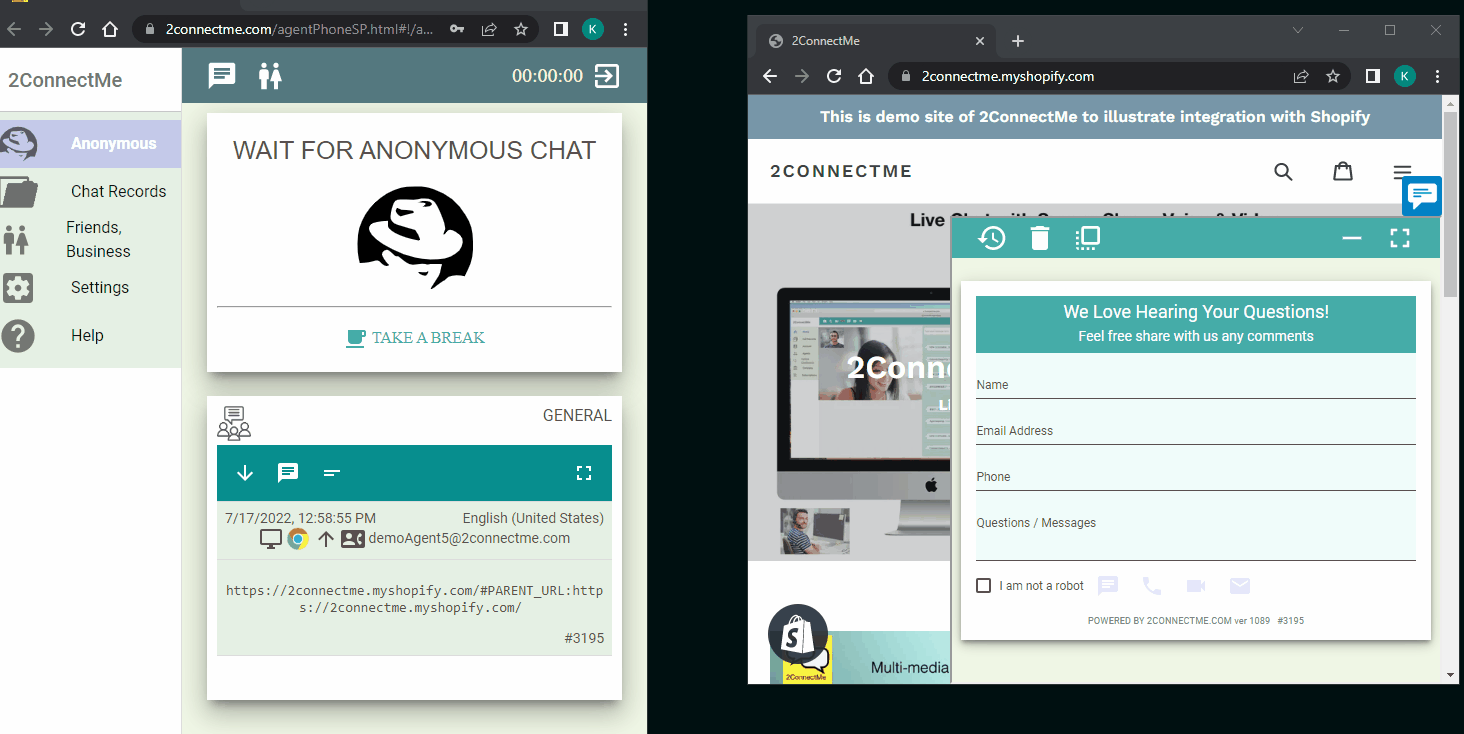1464x734 pixels.
Task: Click the #3195 id in General panel
Action: coord(584,638)
